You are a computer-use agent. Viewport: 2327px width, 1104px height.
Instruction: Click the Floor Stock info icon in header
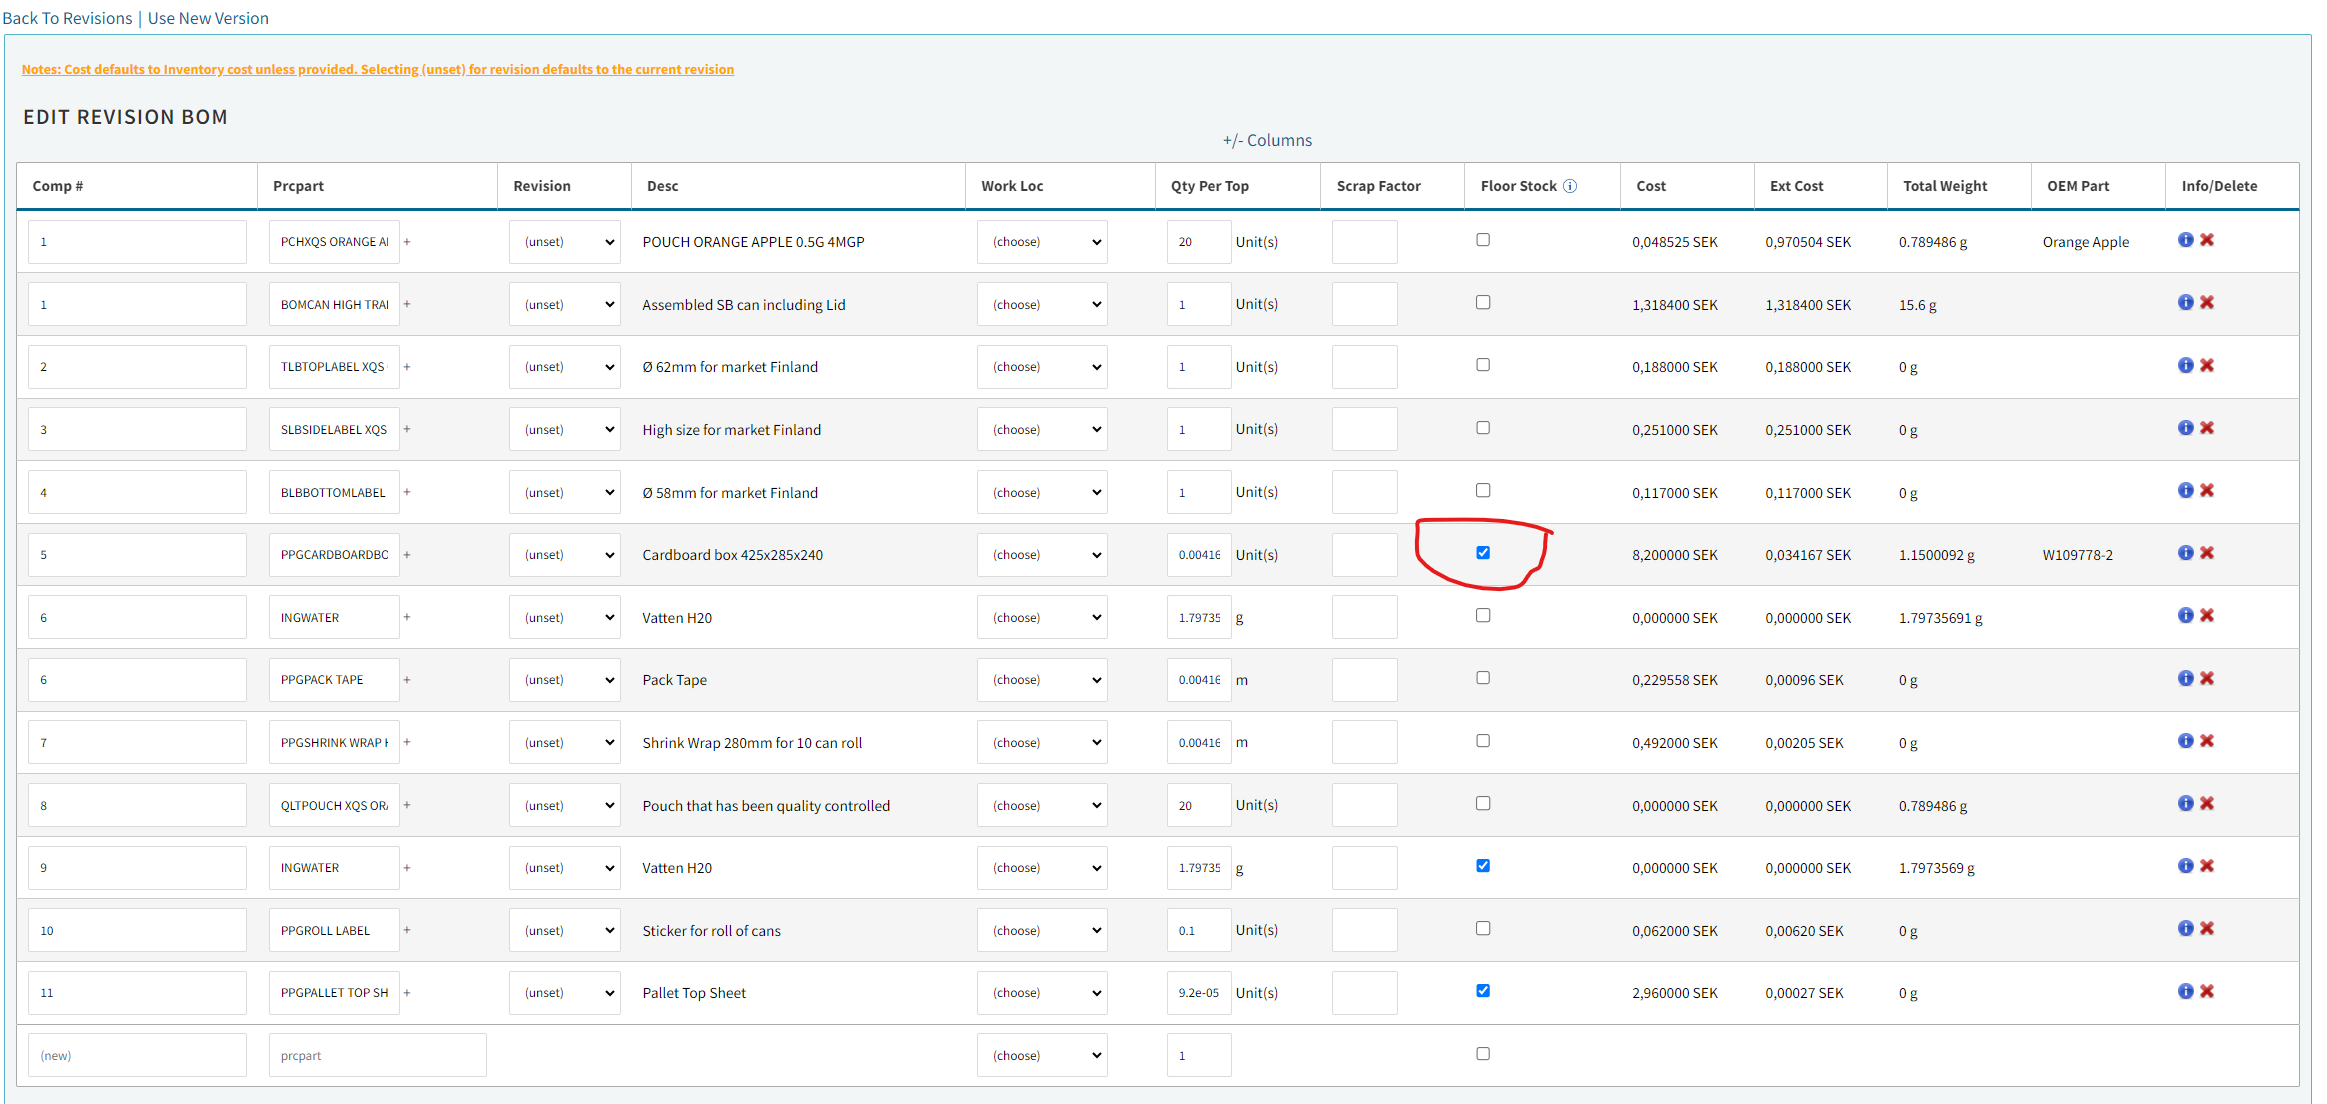click(1570, 186)
